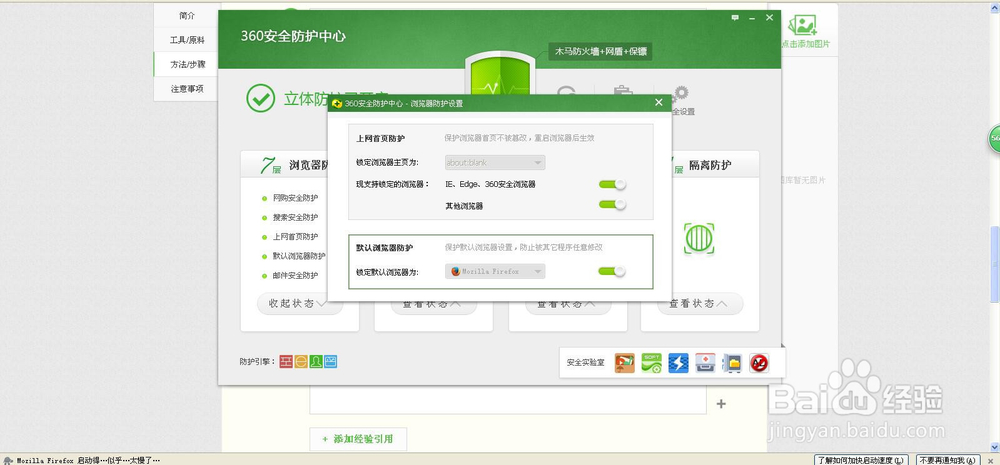Open the 安全设置 gear icon
1000x465 pixels.
click(680, 94)
